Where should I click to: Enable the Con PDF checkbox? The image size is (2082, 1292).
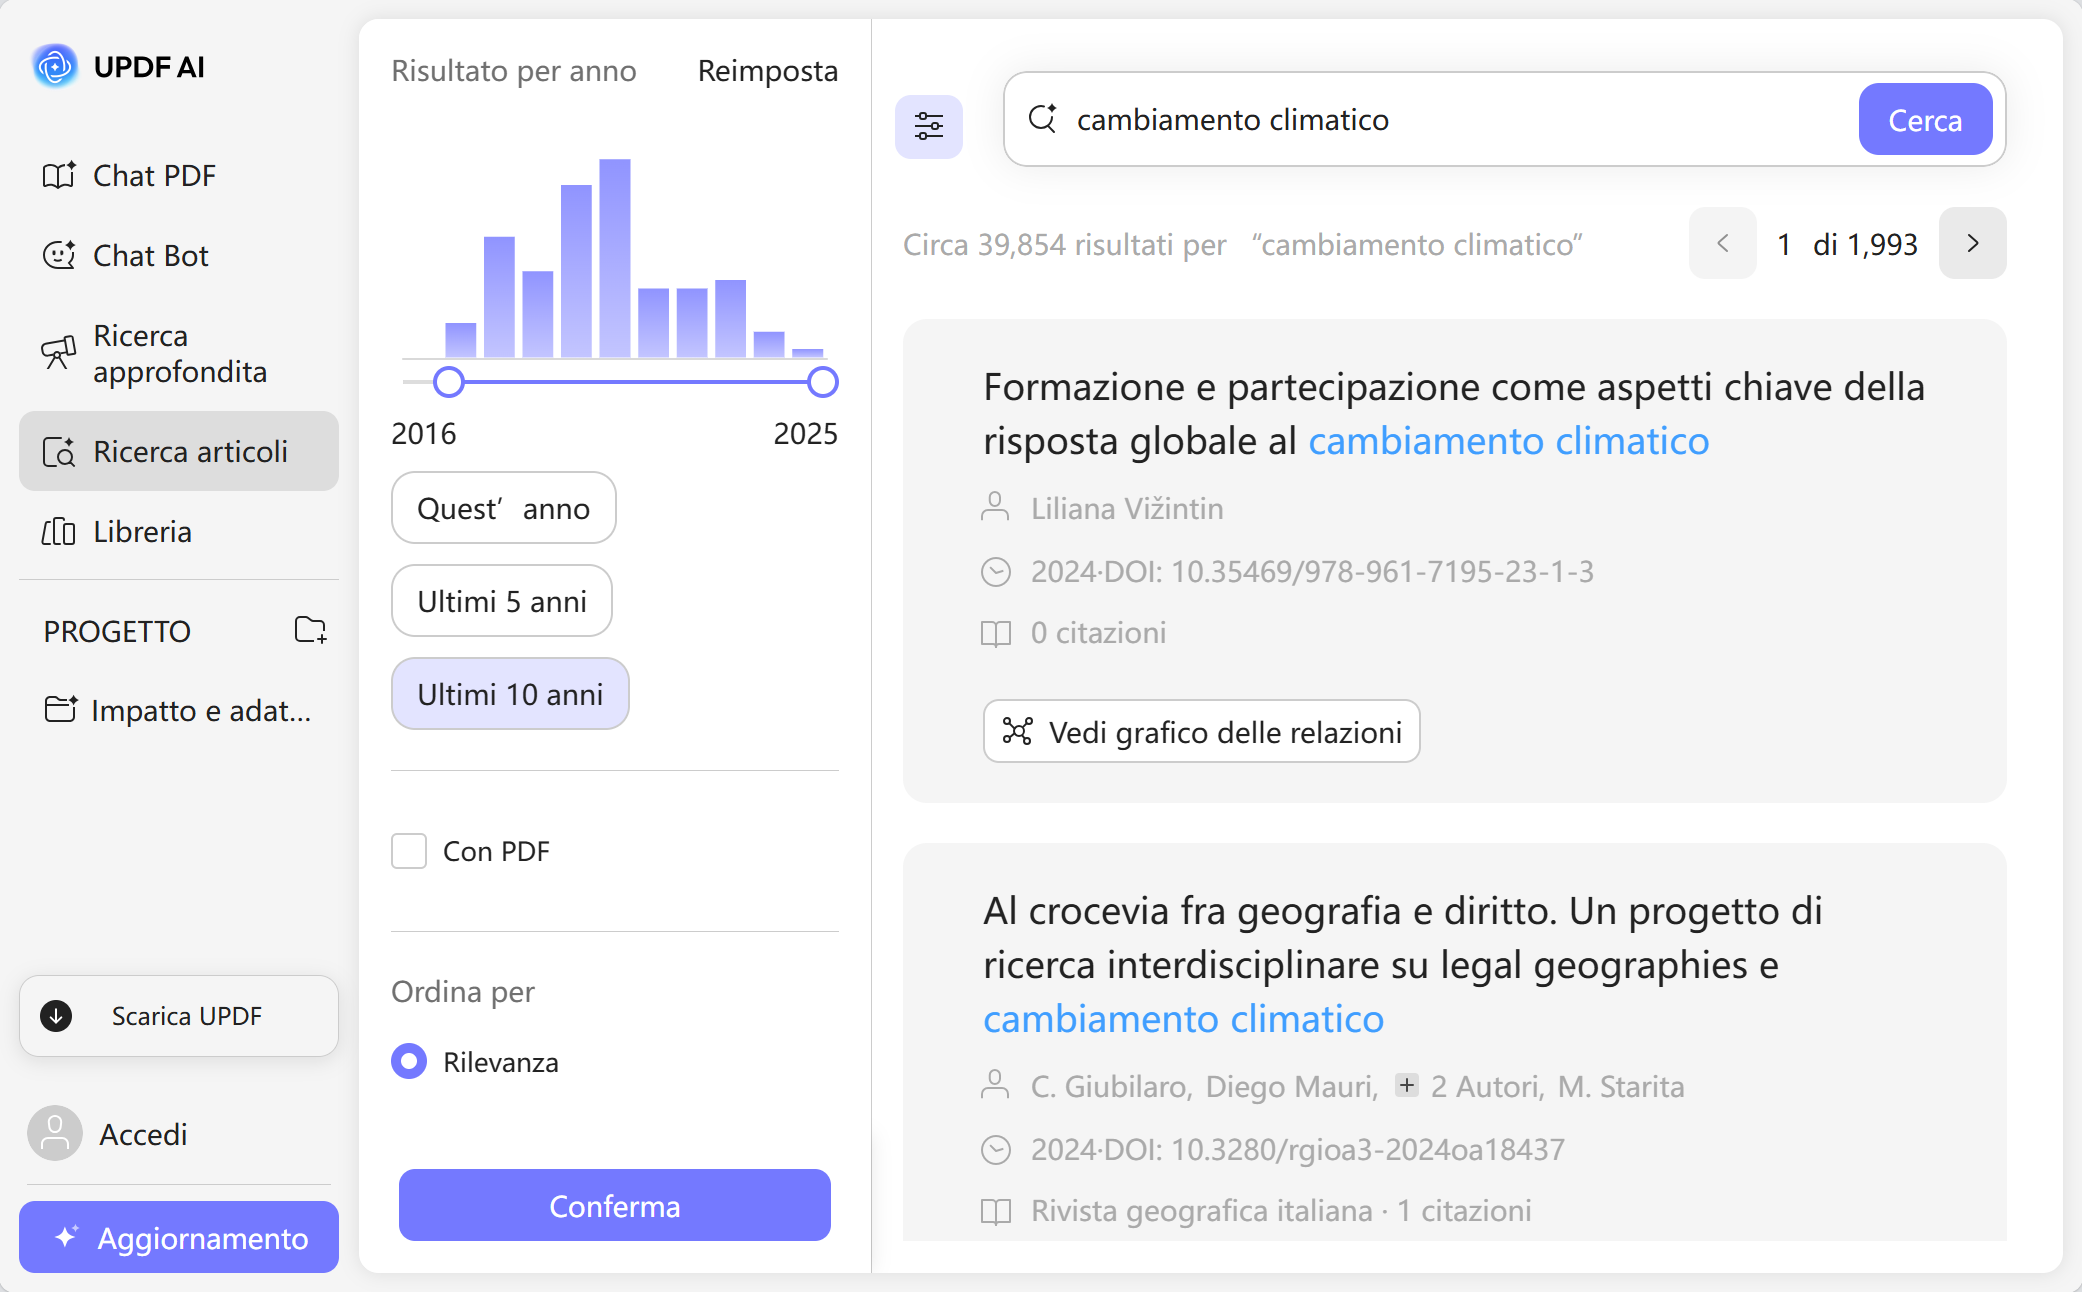tap(409, 851)
